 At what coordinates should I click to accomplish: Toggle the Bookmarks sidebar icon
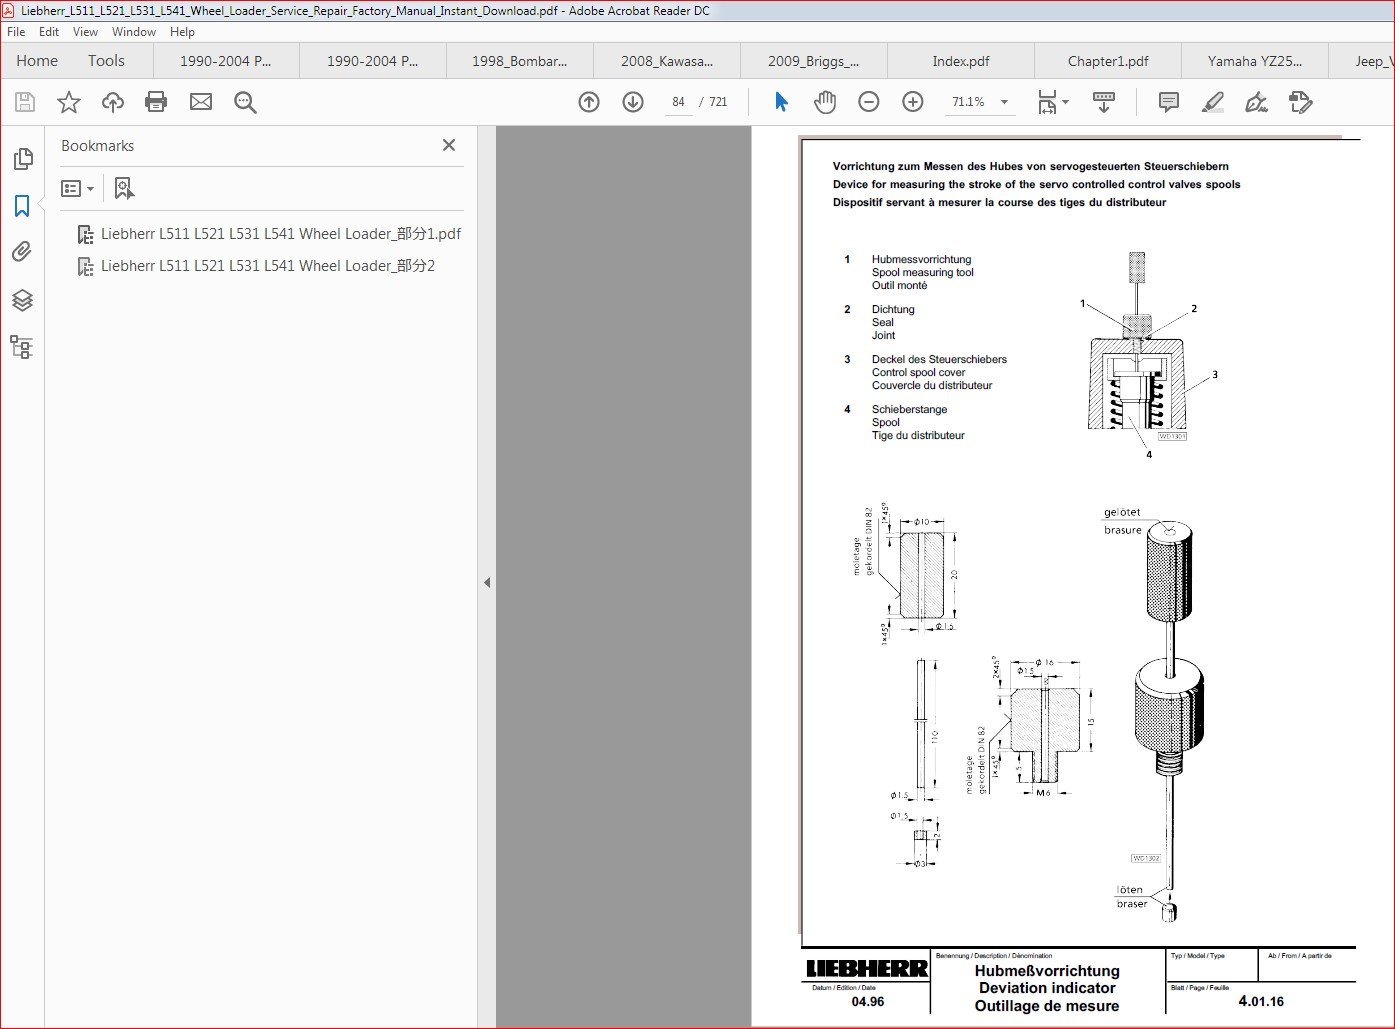[x=22, y=206]
